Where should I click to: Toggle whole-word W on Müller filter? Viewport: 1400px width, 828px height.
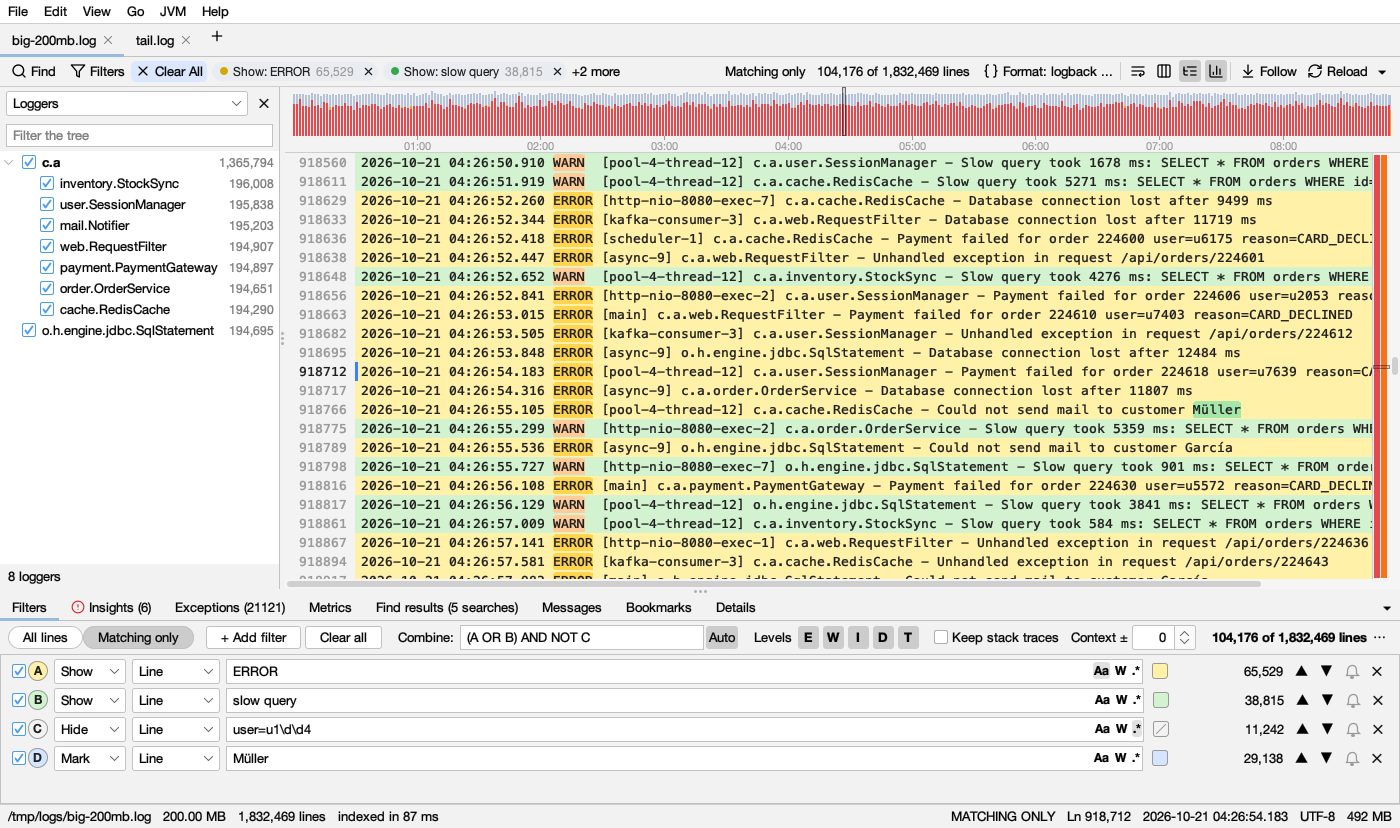(1121, 758)
